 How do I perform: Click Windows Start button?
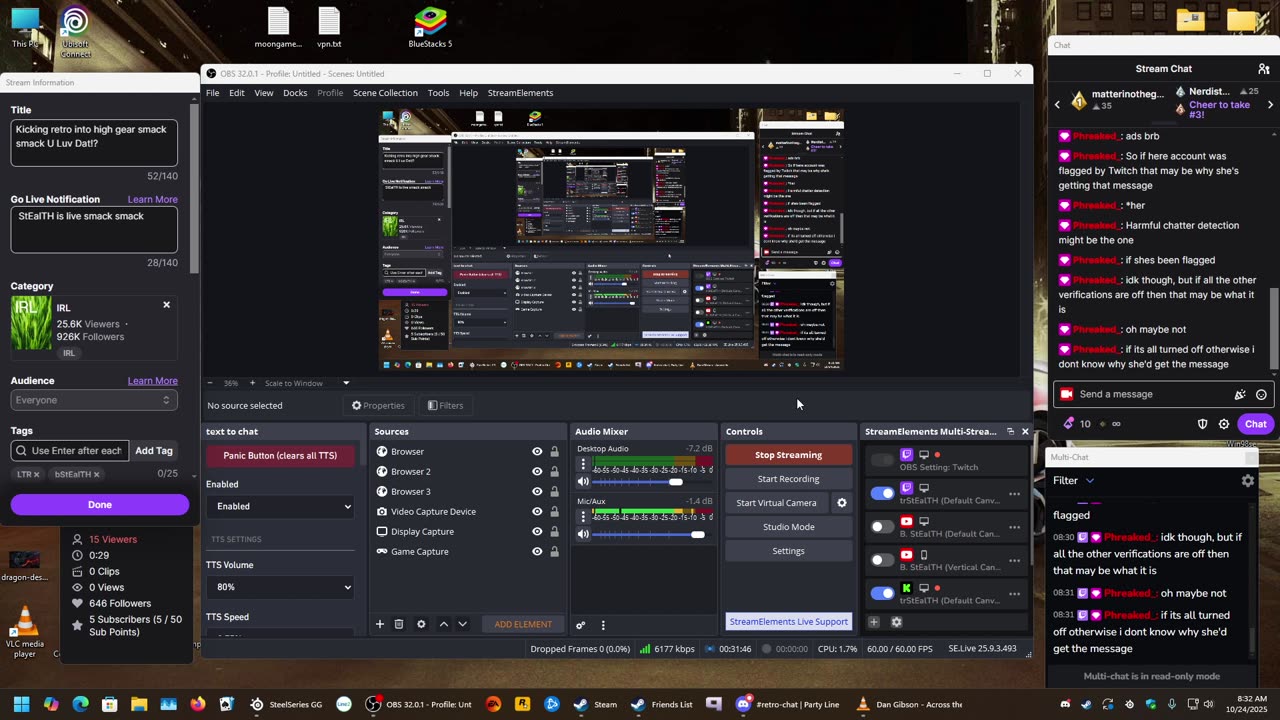coord(21,704)
